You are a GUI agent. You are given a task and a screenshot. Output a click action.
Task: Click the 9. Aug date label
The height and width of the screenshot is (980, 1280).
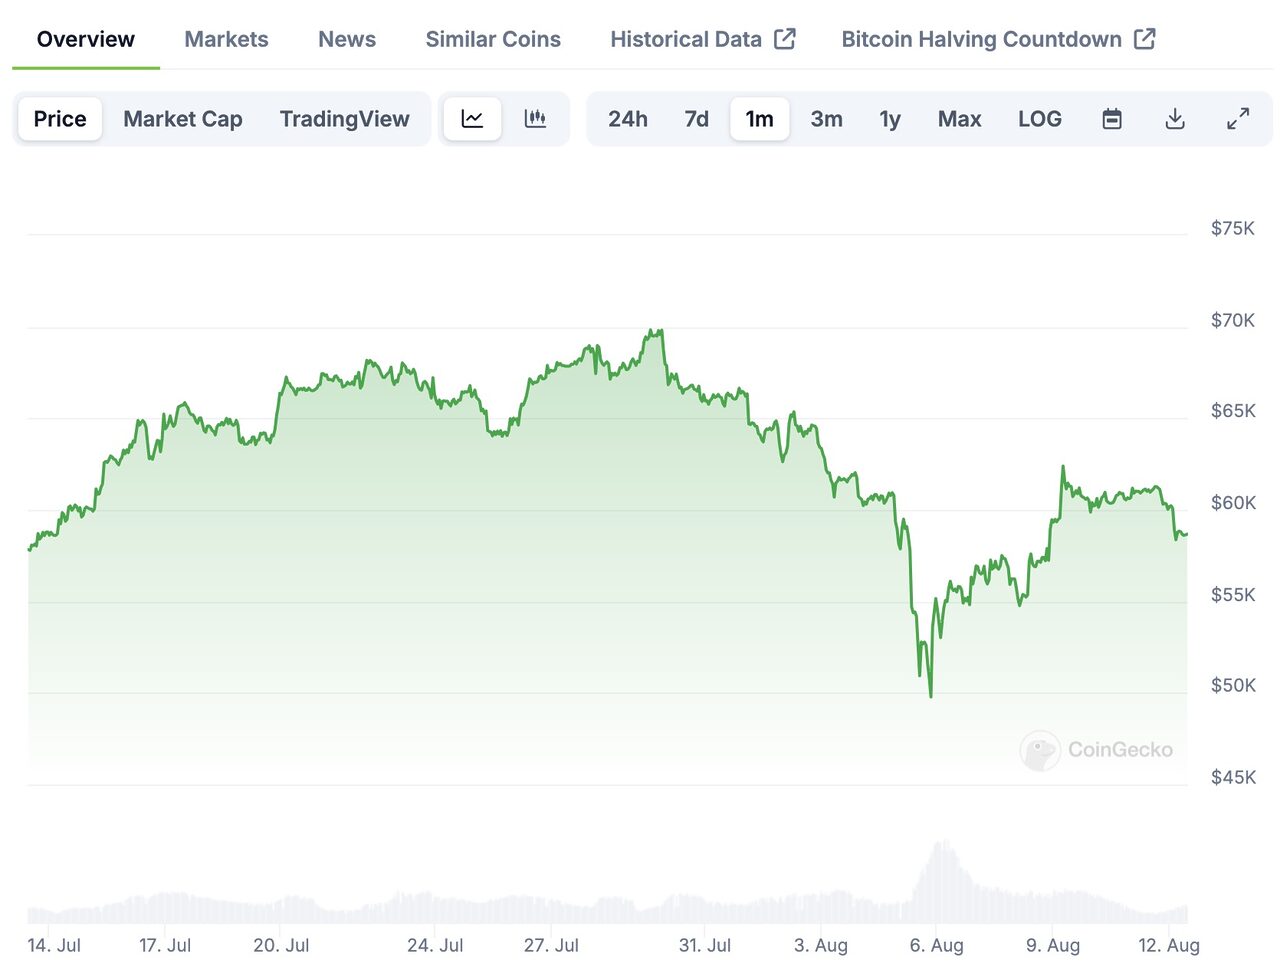coord(1053,945)
